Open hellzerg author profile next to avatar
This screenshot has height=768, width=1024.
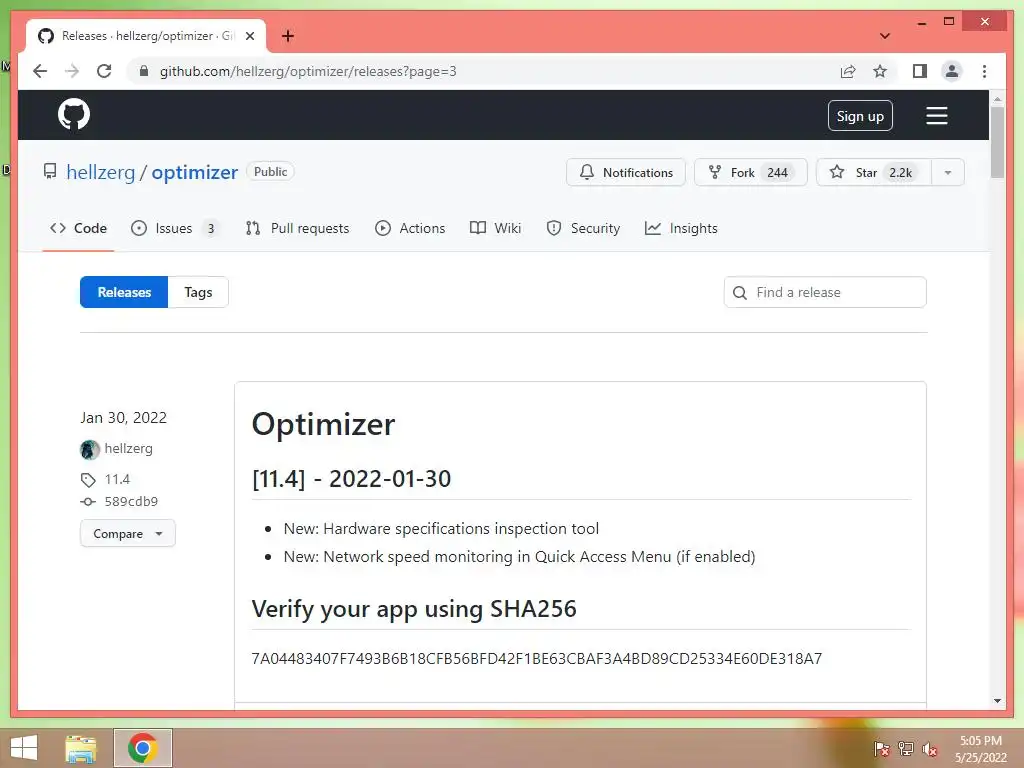click(129, 449)
